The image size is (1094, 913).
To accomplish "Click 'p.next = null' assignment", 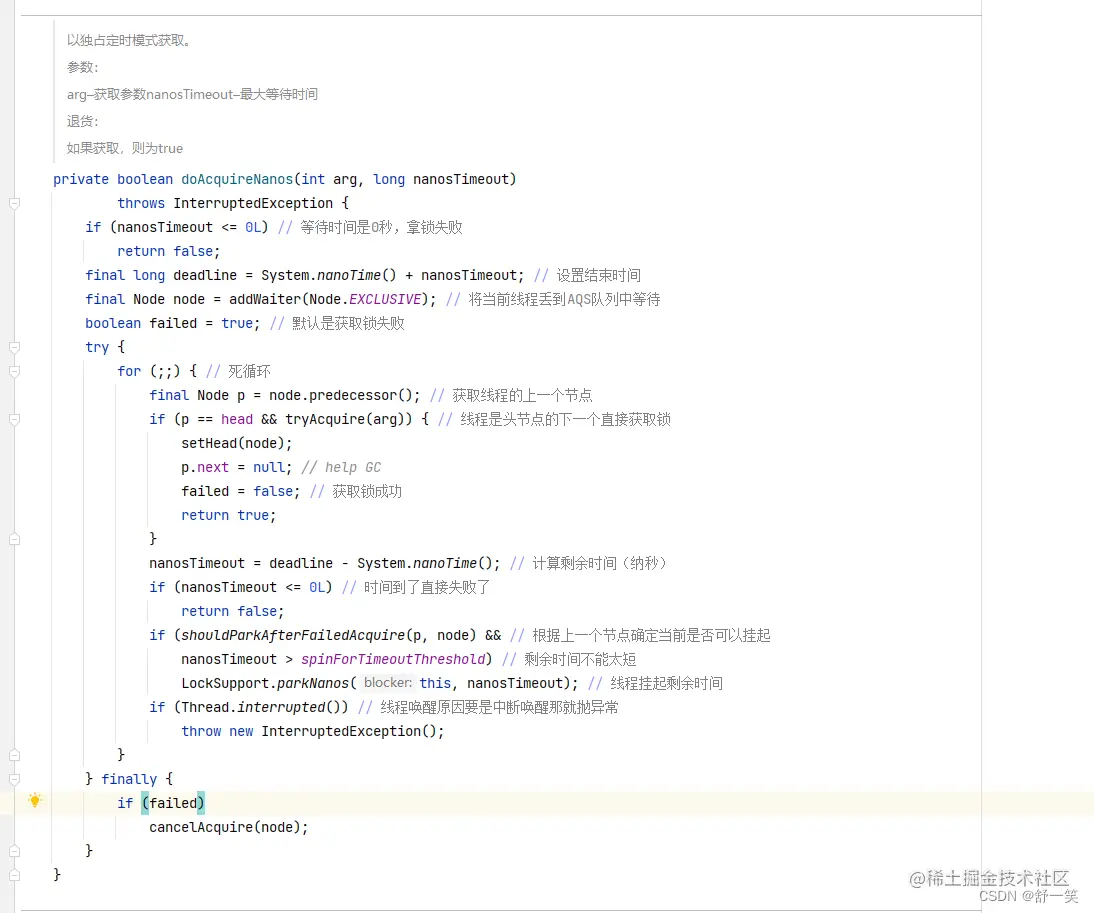I will 237,467.
